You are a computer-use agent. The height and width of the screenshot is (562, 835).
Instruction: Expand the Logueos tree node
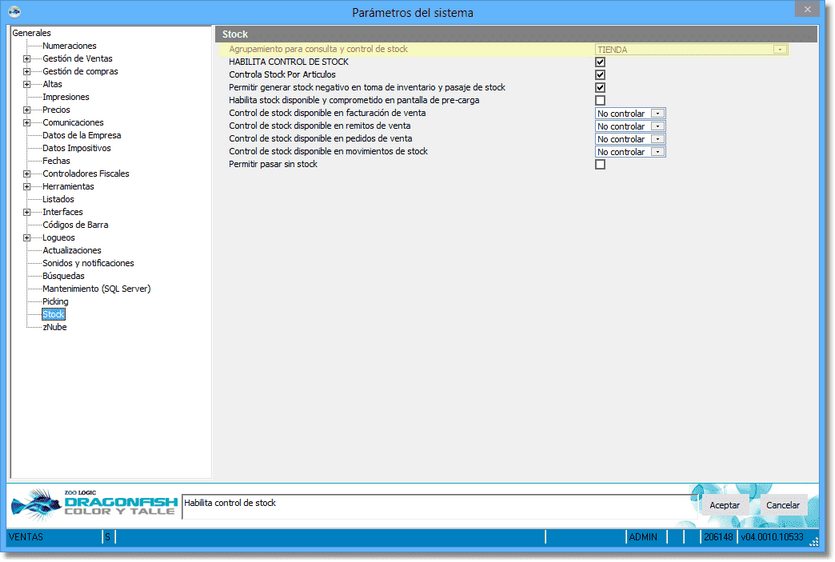tap(27, 238)
